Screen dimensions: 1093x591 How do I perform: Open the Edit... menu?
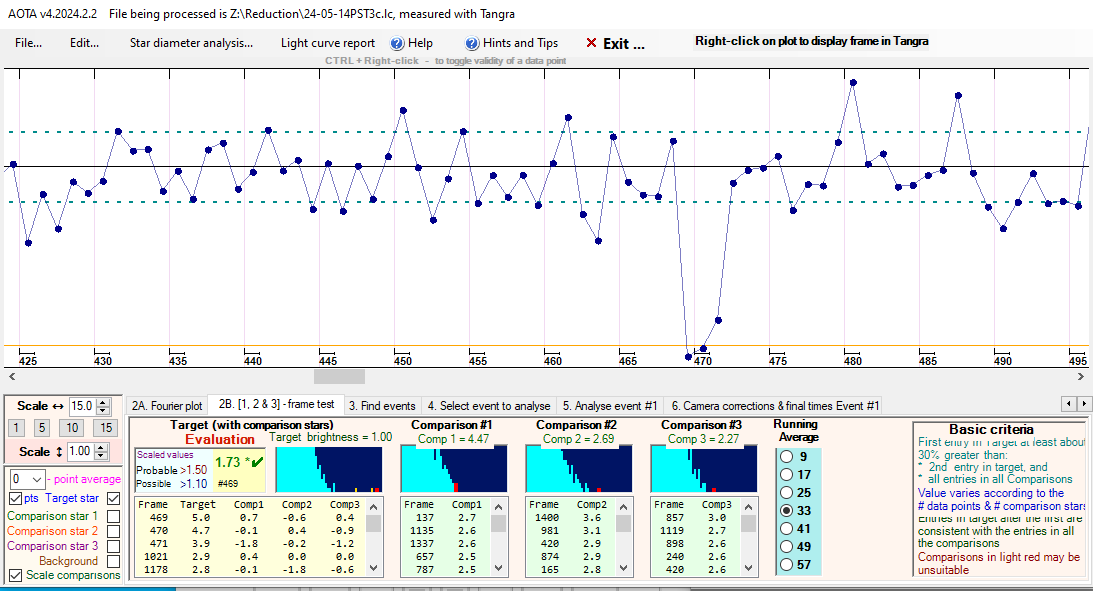tap(84, 43)
